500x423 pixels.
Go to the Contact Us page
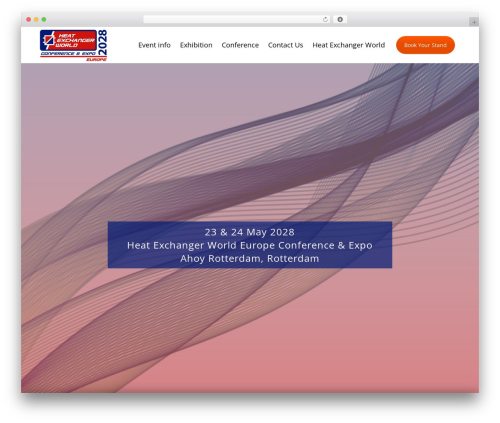click(285, 45)
